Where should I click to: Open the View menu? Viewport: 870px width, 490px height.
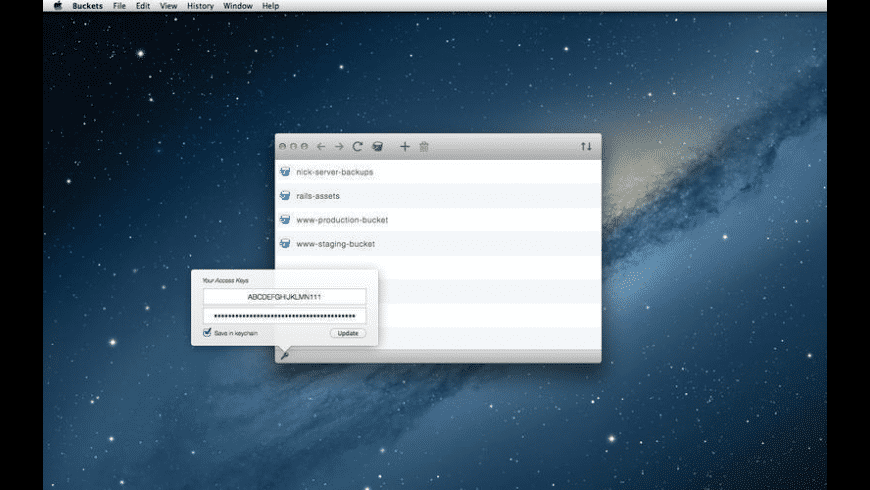pyautogui.click(x=168, y=6)
